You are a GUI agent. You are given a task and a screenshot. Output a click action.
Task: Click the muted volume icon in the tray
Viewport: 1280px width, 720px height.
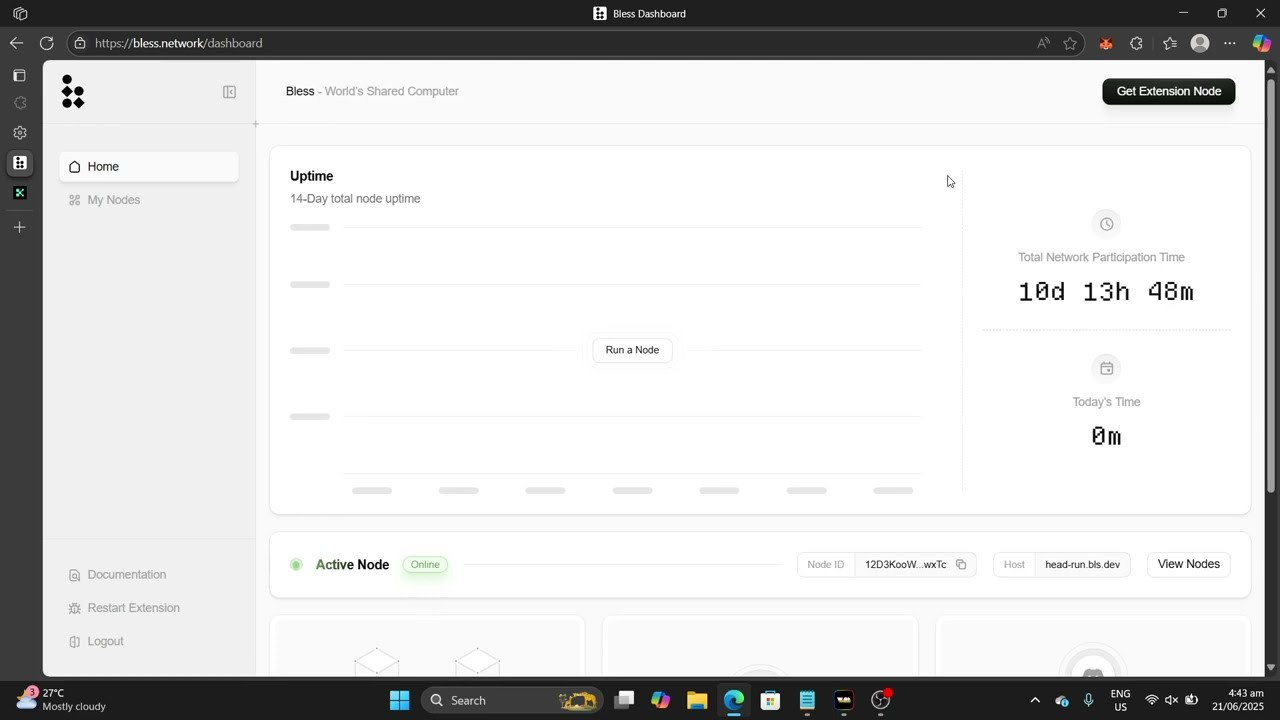tap(1171, 700)
